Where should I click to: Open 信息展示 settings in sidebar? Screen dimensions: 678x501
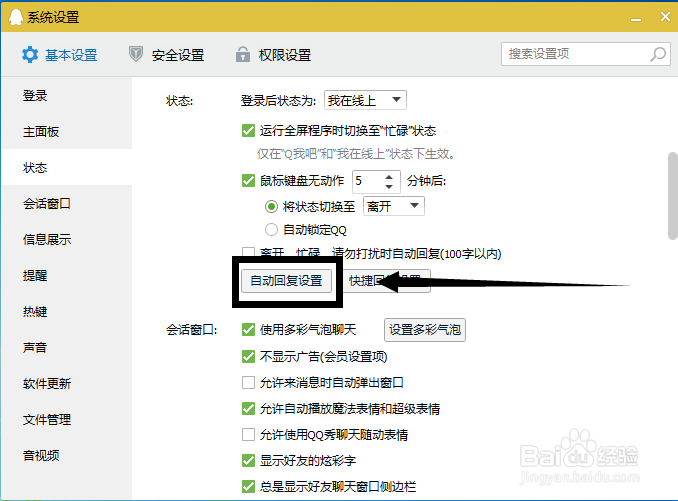(x=67, y=239)
